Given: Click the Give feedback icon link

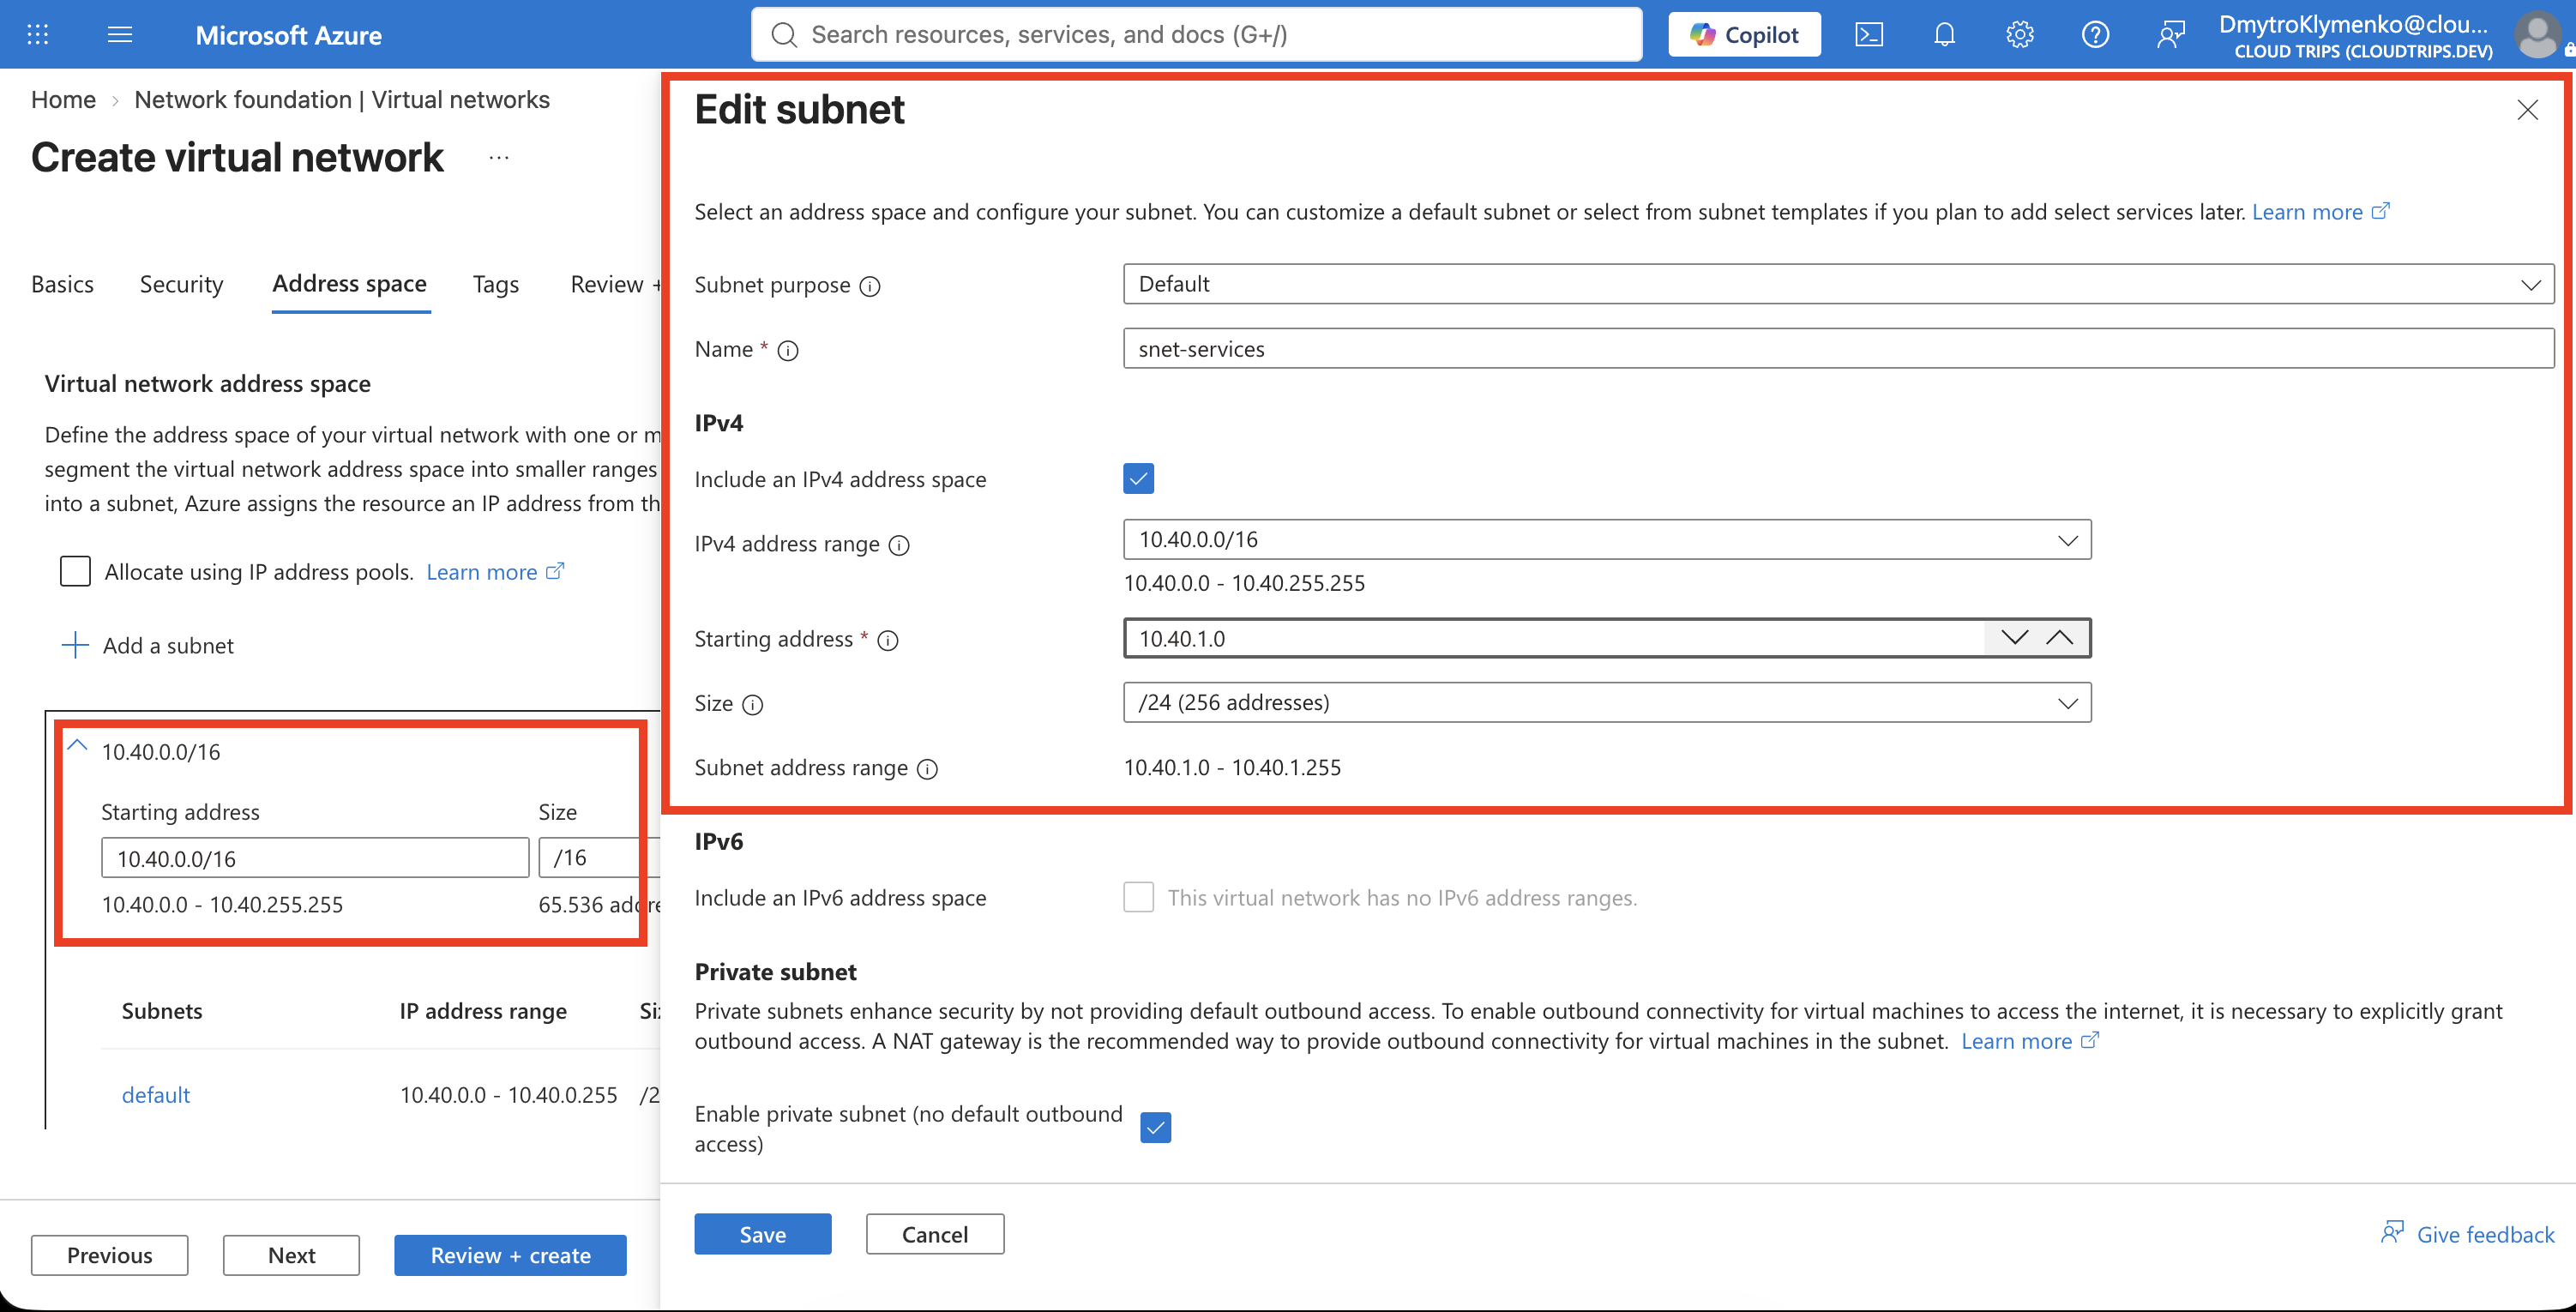Looking at the screenshot, I should pyautogui.click(x=2392, y=1232).
